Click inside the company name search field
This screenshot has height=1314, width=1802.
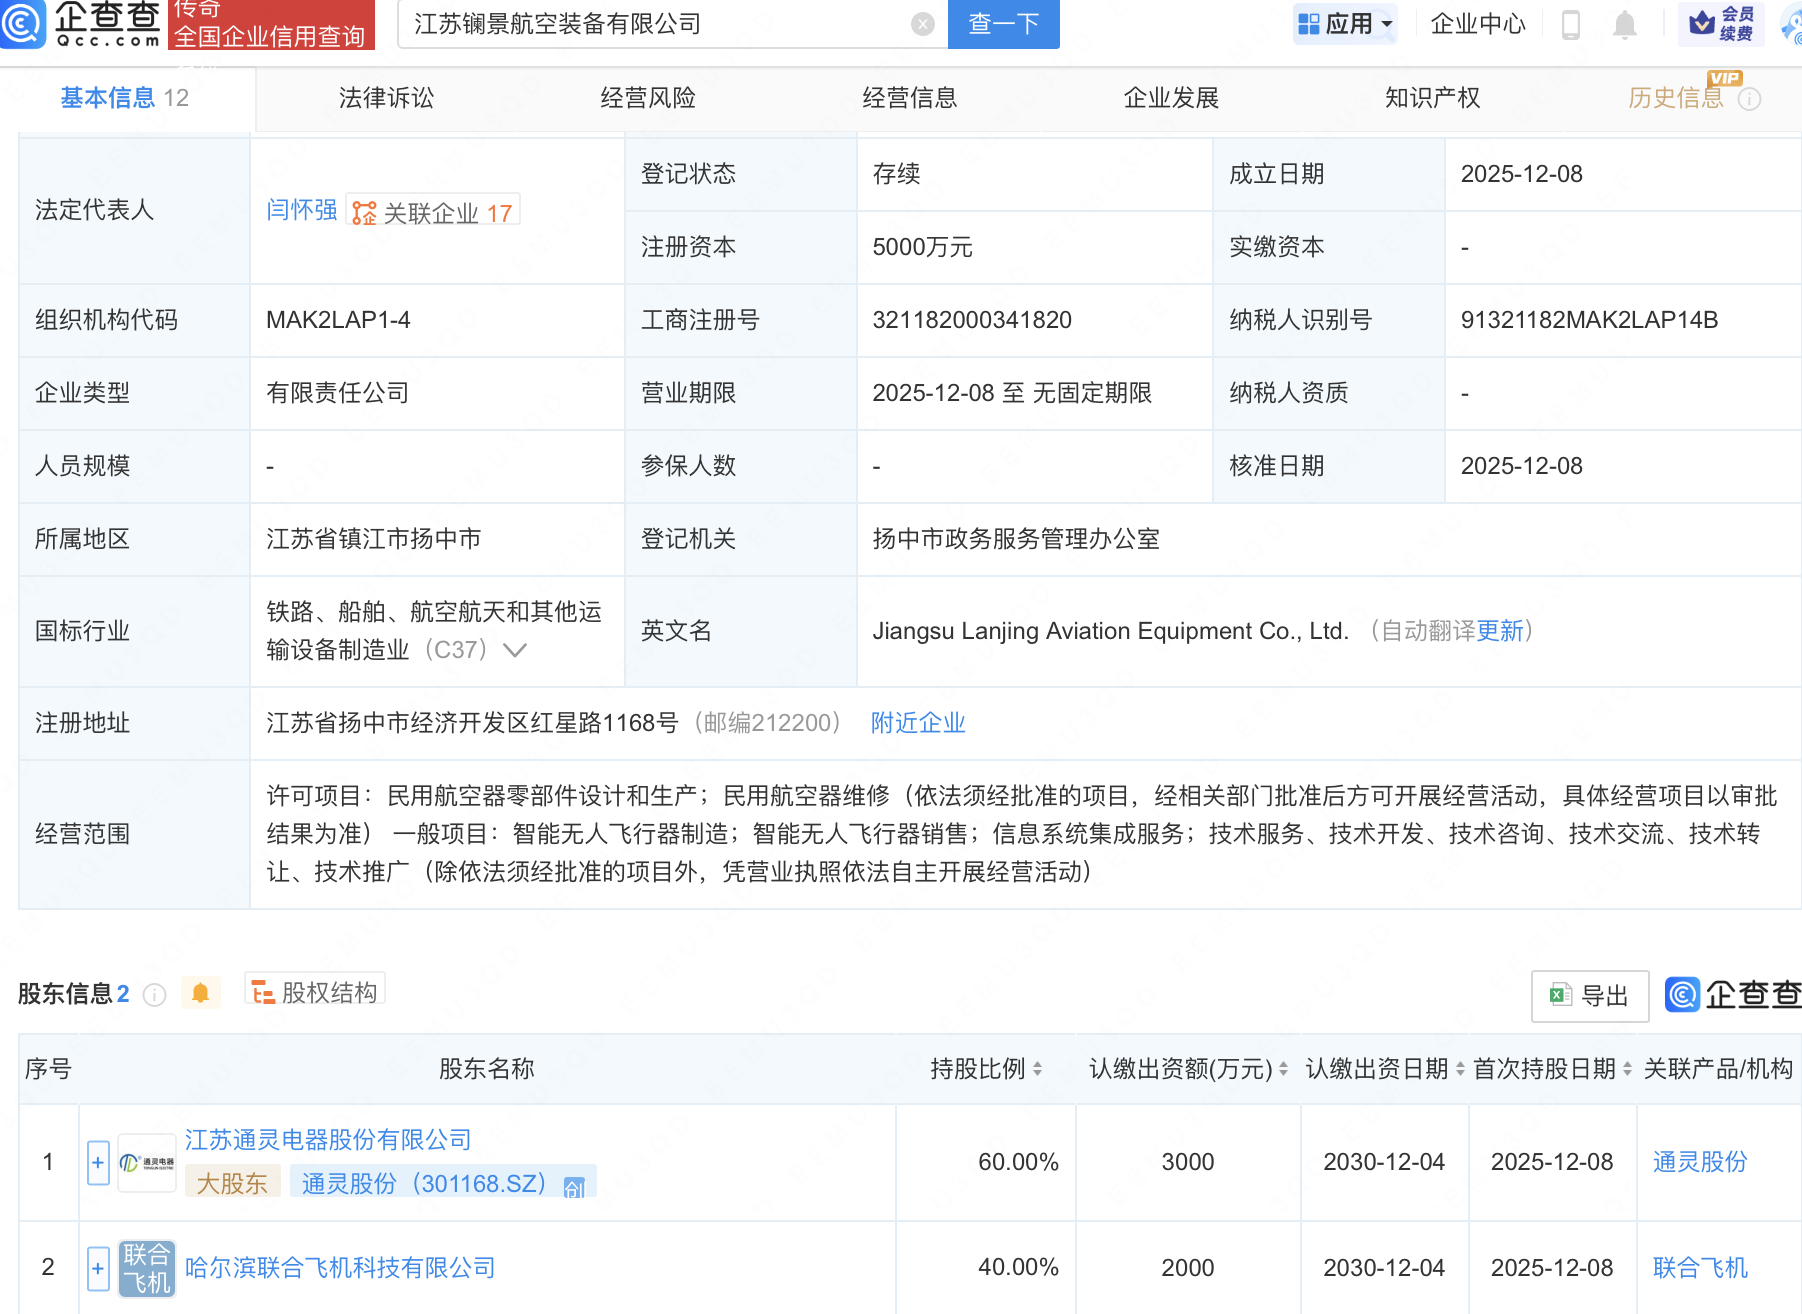(x=650, y=24)
